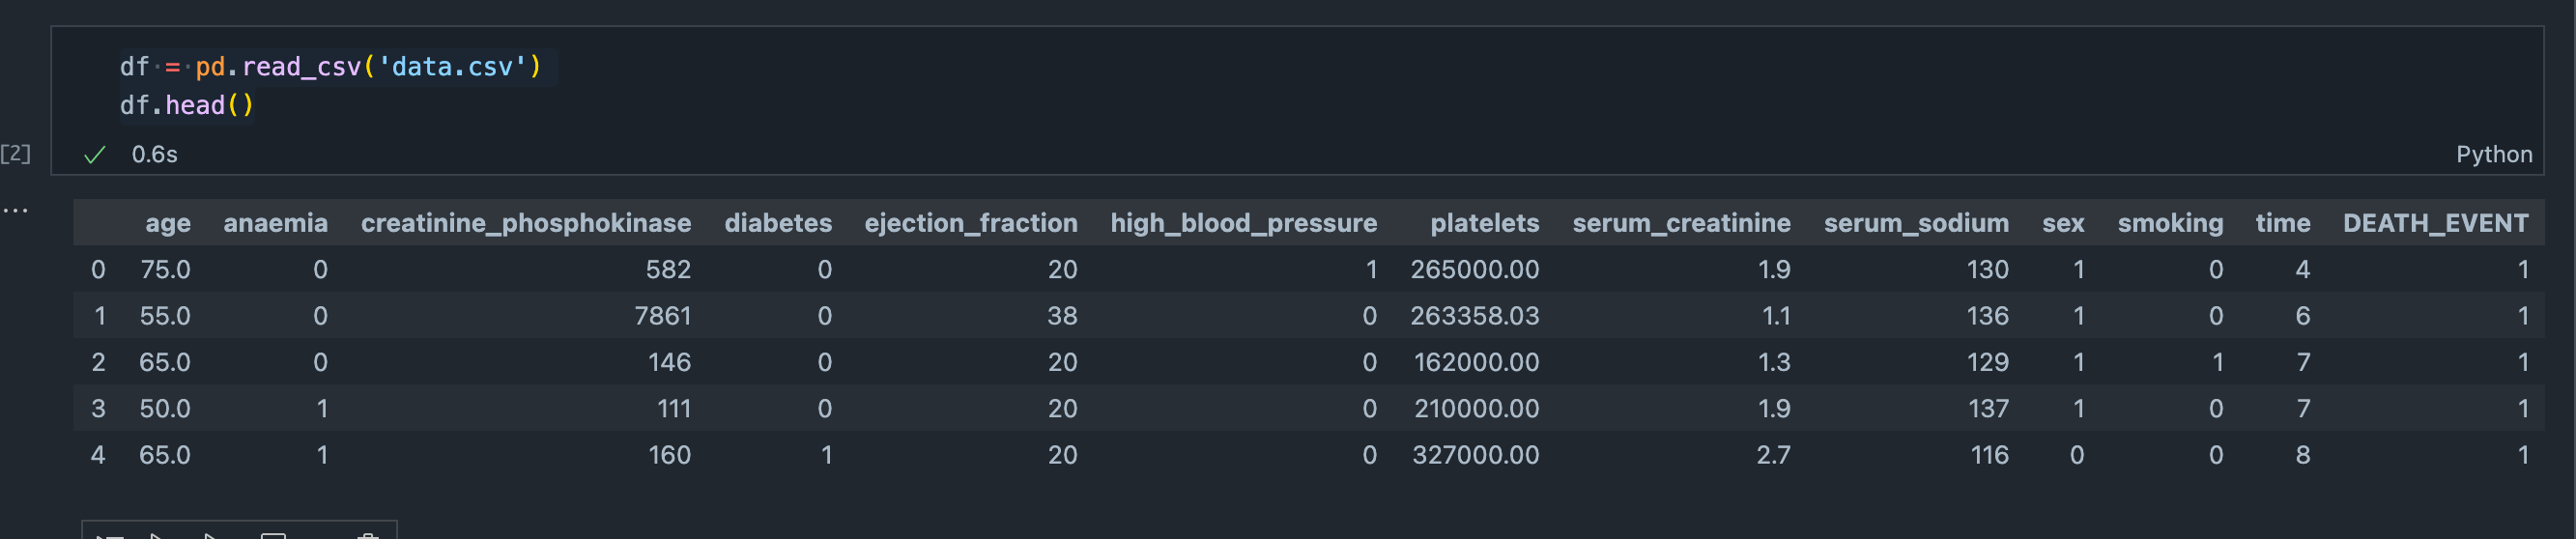This screenshot has height=539, width=2576.
Task: Click the 7861 creatinine value cell
Action: click(x=662, y=316)
